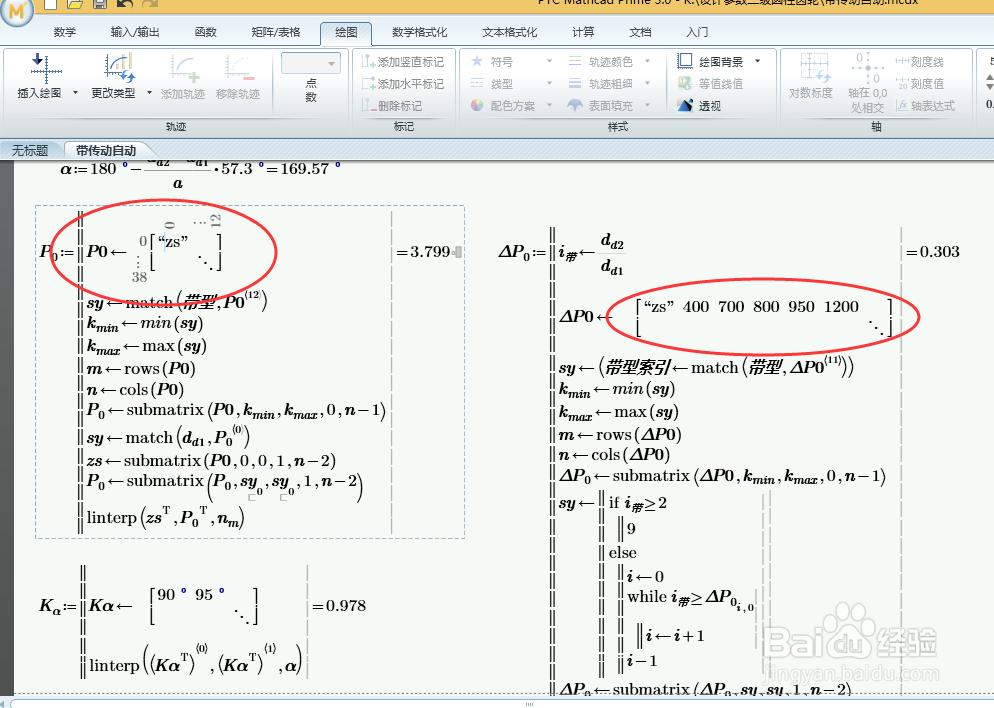Click 添加竖直标记 vertical marker icon
Viewport: 994px width, 708px height.
tap(368, 61)
